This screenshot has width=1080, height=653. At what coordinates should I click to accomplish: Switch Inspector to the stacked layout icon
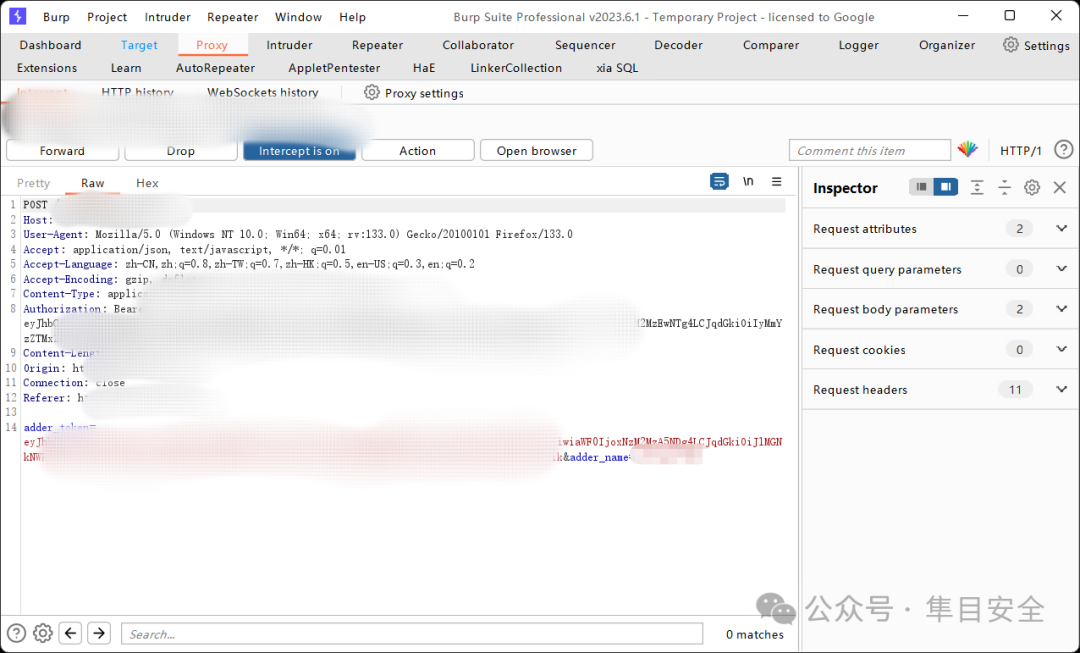click(922, 187)
